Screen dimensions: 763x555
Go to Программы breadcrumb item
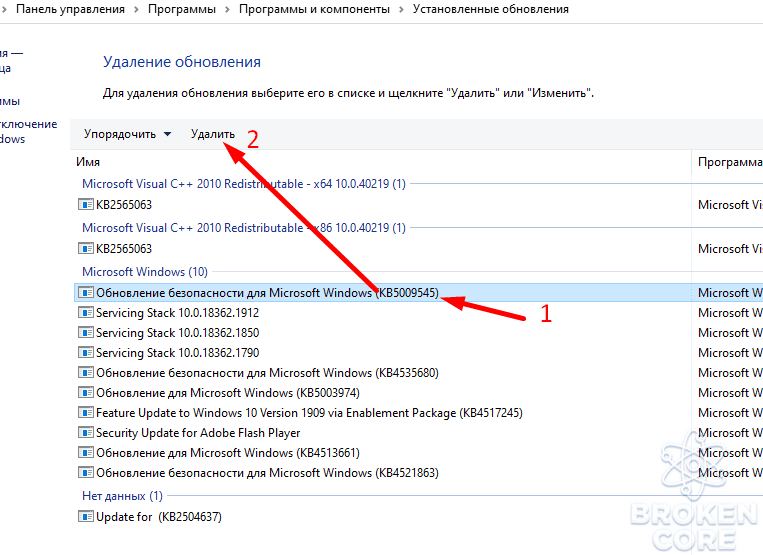coord(182,9)
